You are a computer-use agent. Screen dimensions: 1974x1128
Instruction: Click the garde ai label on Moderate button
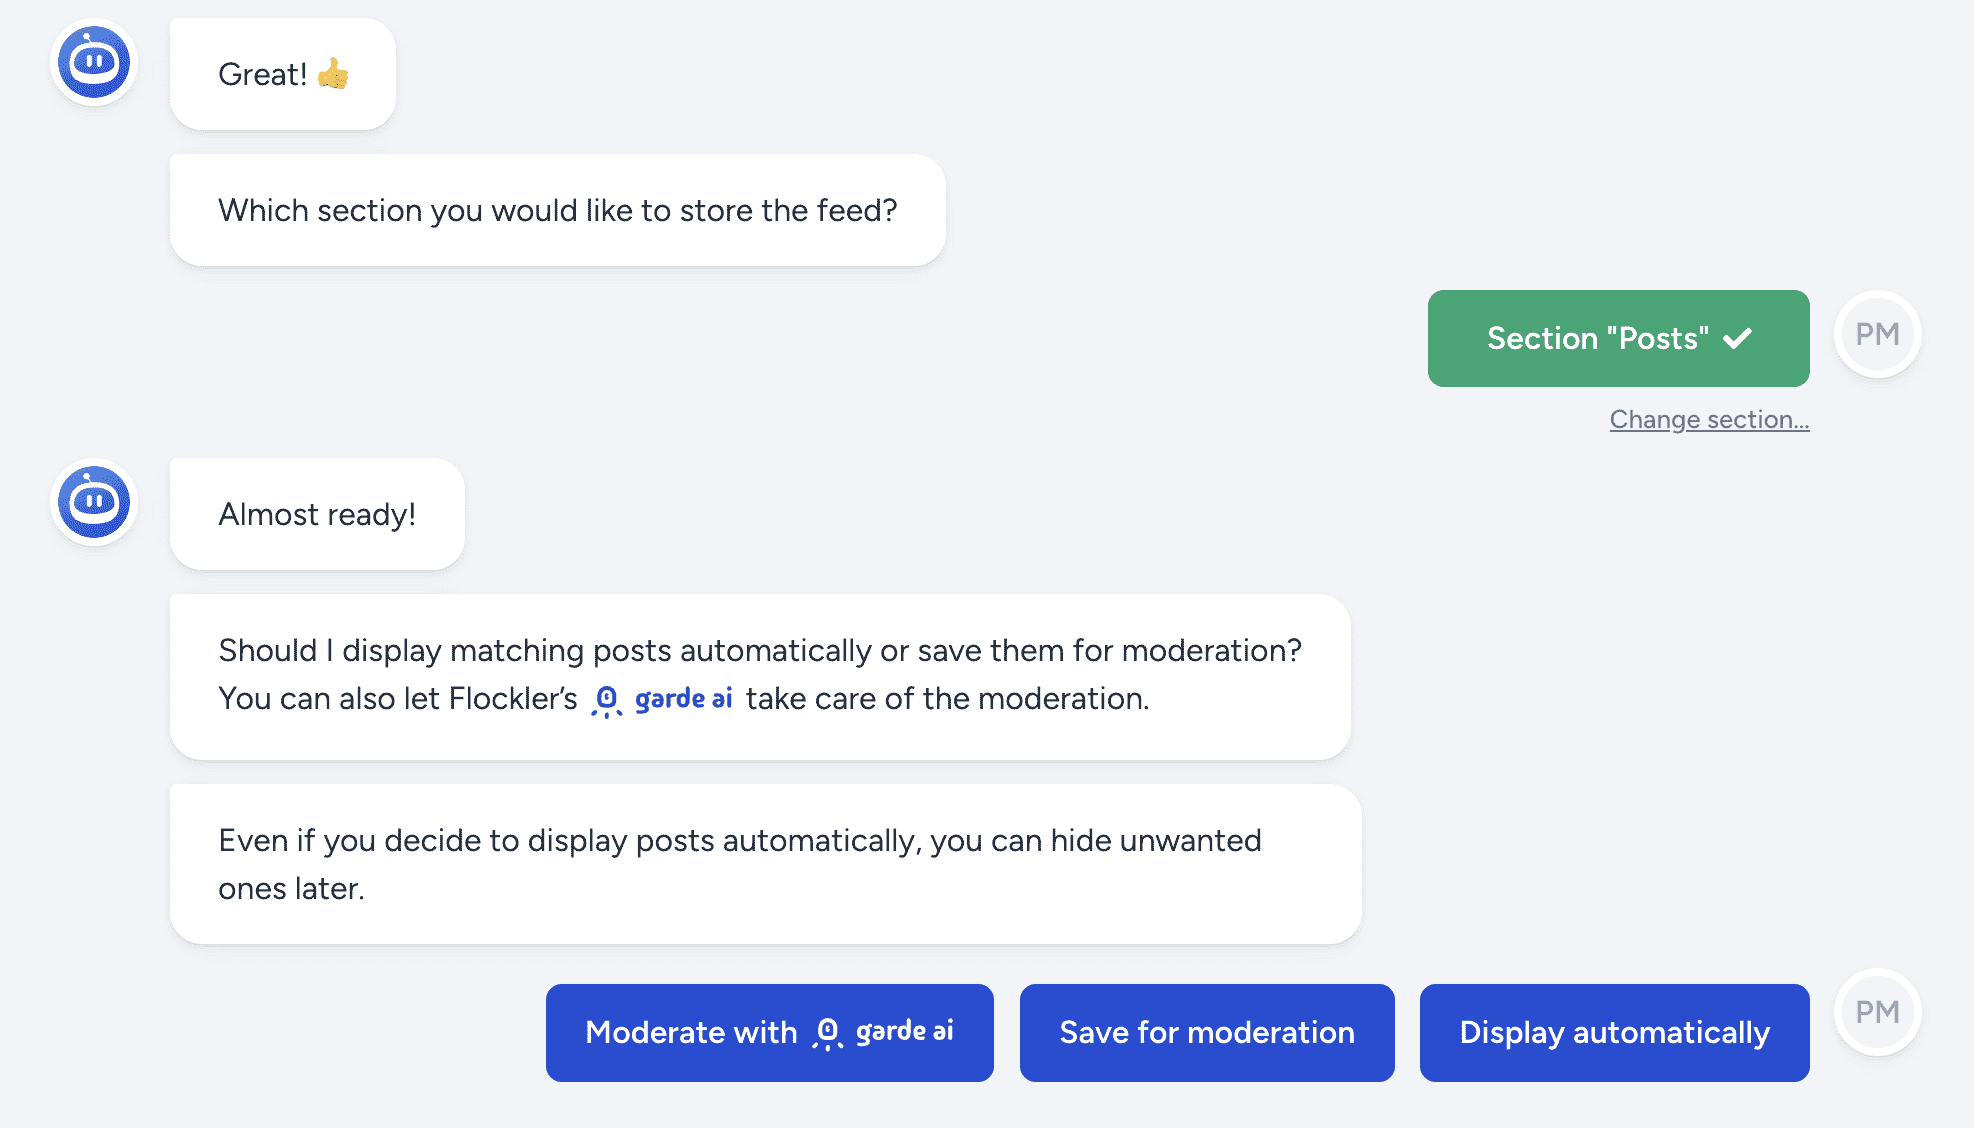(x=905, y=1032)
